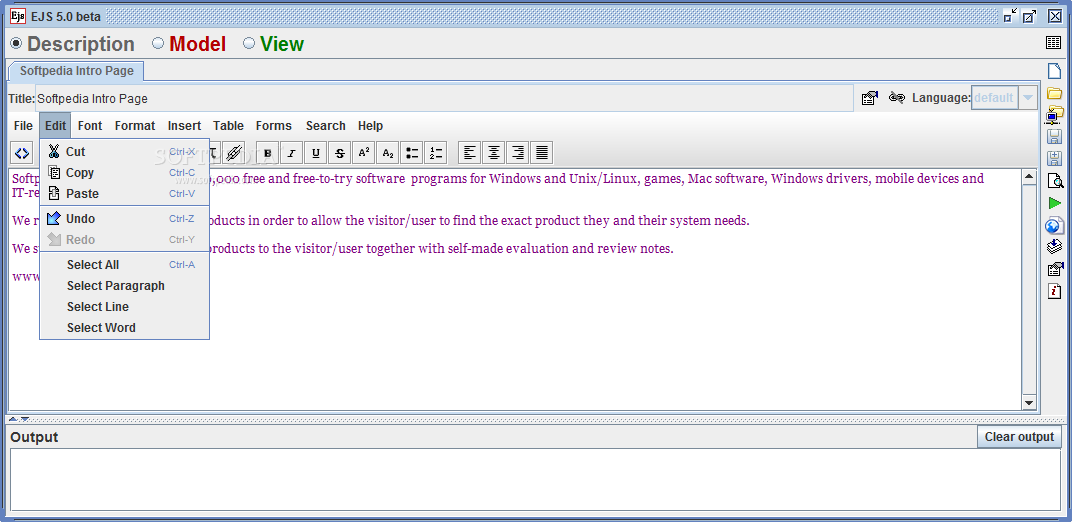
Task: Click inside the Title input field
Action: click(x=444, y=98)
